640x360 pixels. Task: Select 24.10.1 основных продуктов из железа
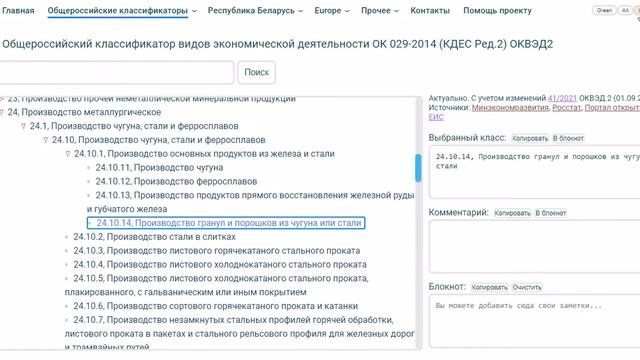click(204, 154)
